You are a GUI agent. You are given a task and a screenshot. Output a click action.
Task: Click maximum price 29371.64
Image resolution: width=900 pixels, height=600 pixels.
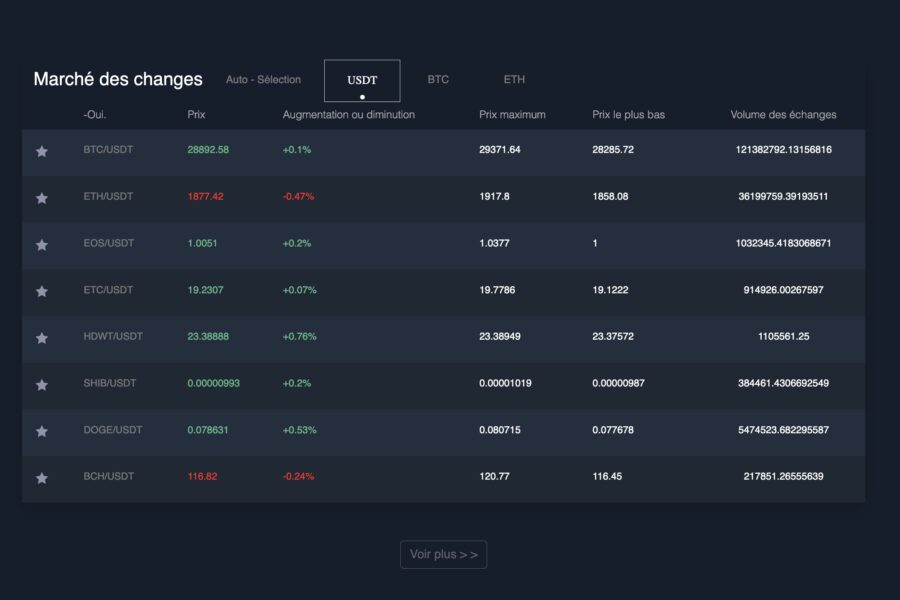(500, 149)
